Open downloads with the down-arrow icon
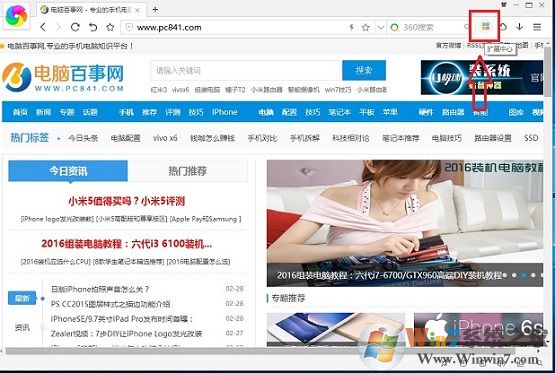Image resolution: width=555 pixels, height=373 pixels. (519, 27)
